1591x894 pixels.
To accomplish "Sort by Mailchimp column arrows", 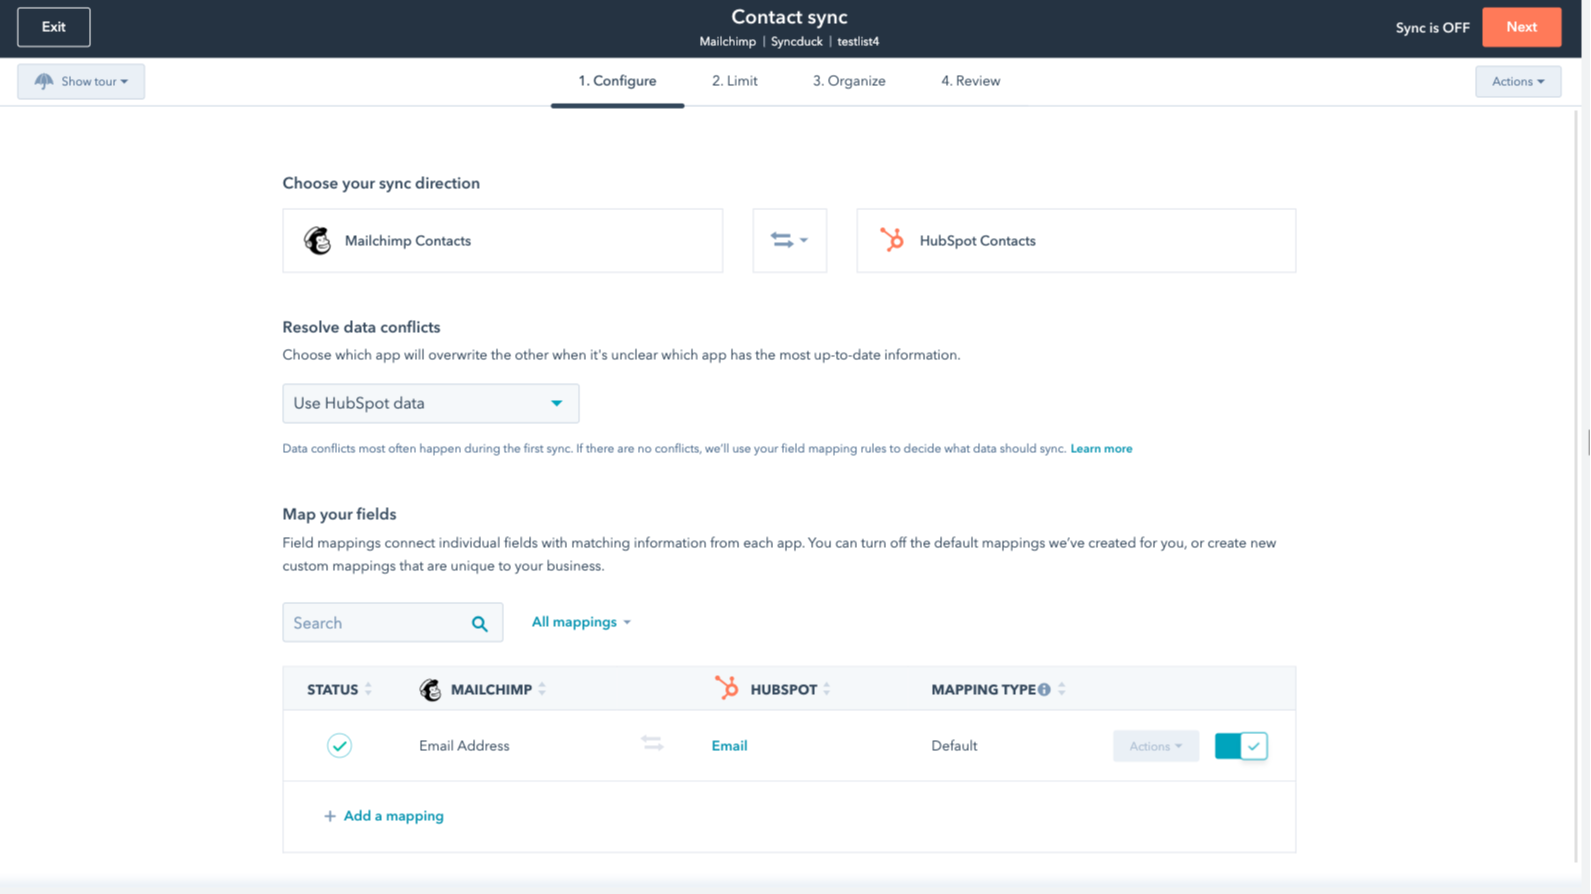I will (542, 690).
